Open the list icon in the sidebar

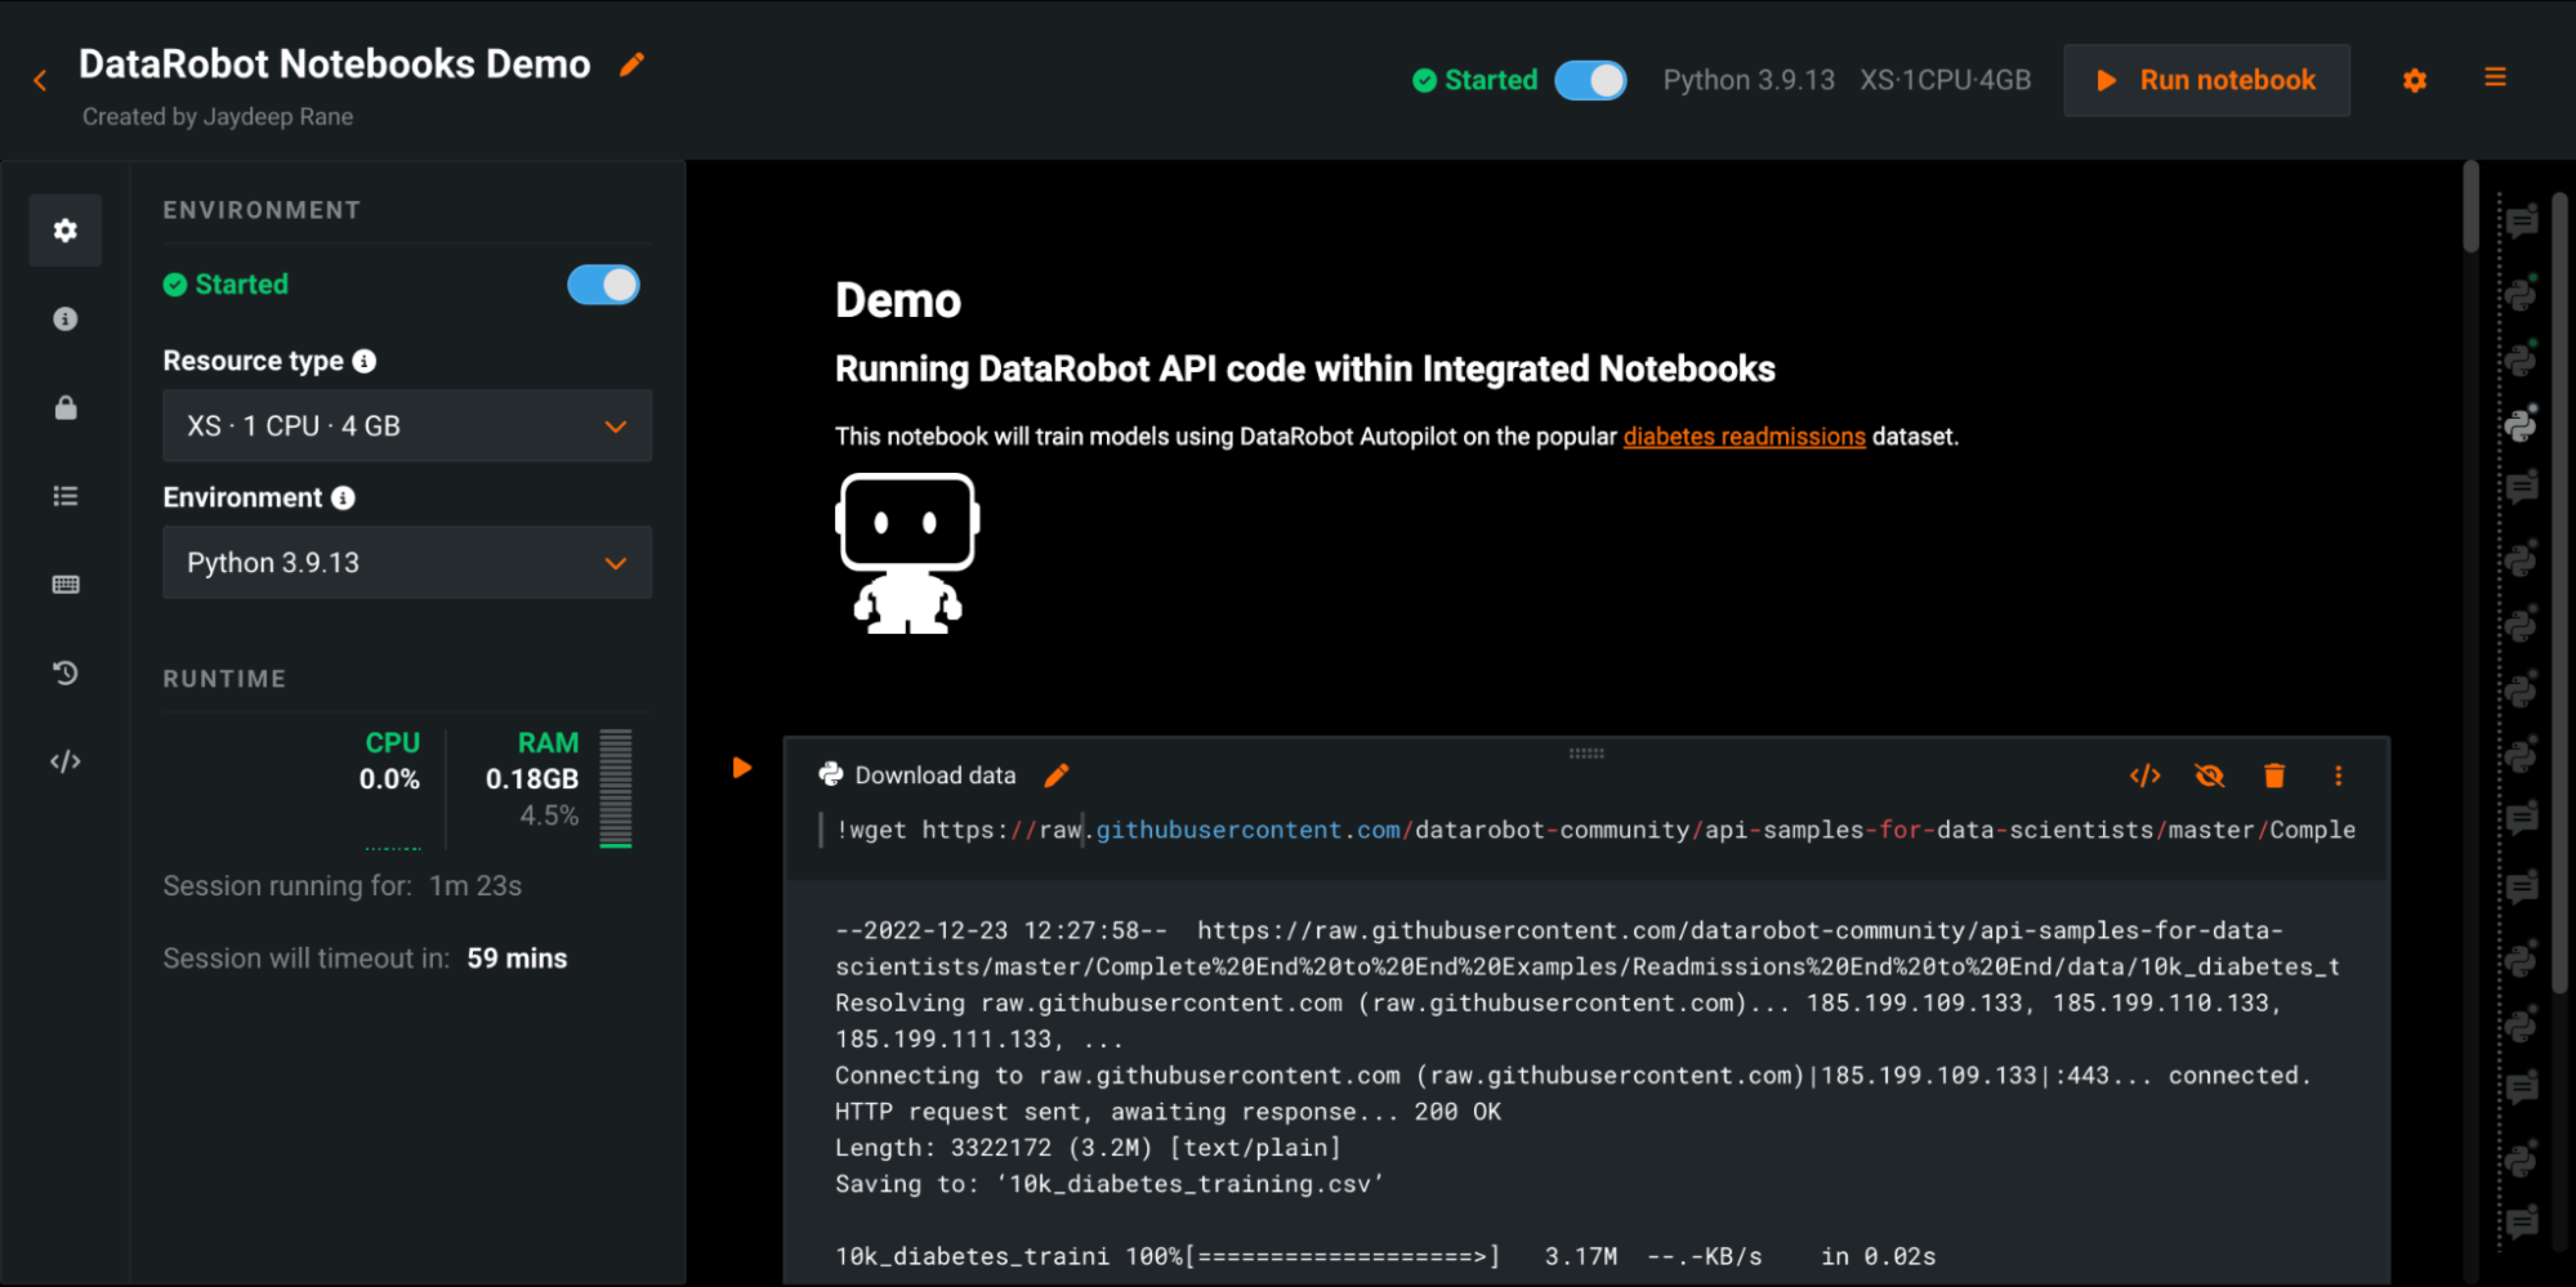65,496
